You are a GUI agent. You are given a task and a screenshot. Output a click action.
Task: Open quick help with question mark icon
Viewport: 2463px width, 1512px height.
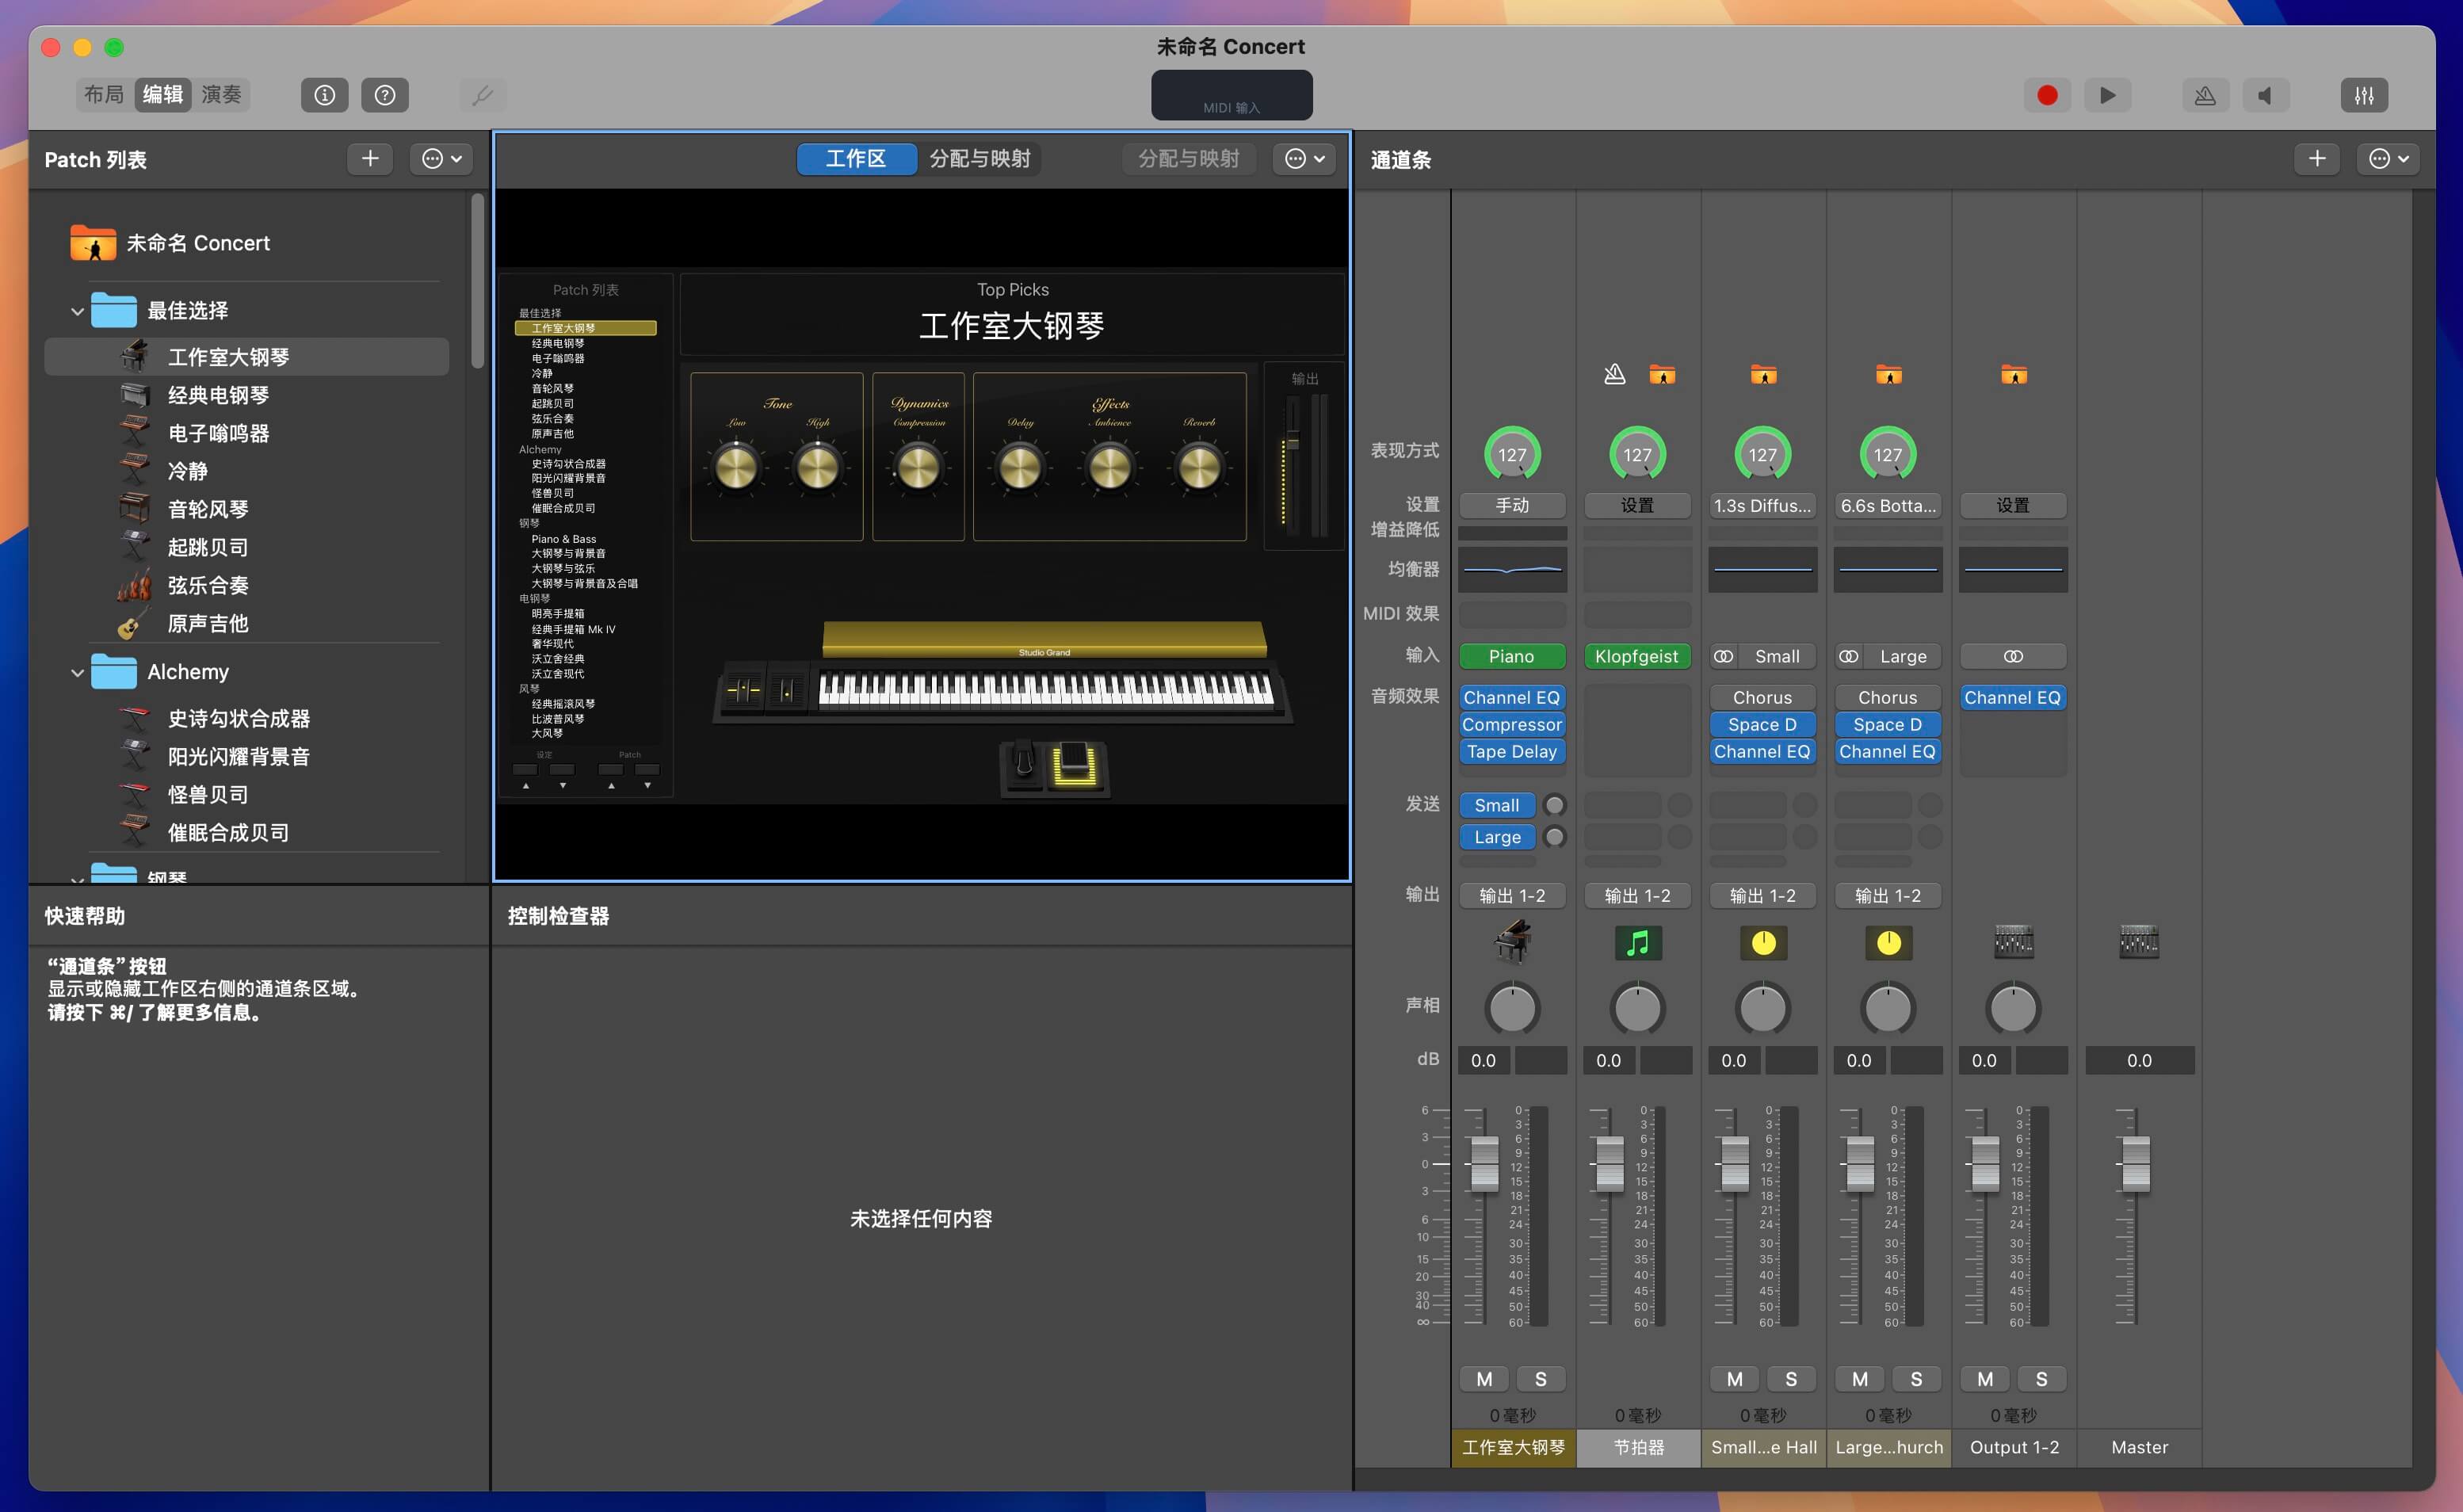point(385,95)
